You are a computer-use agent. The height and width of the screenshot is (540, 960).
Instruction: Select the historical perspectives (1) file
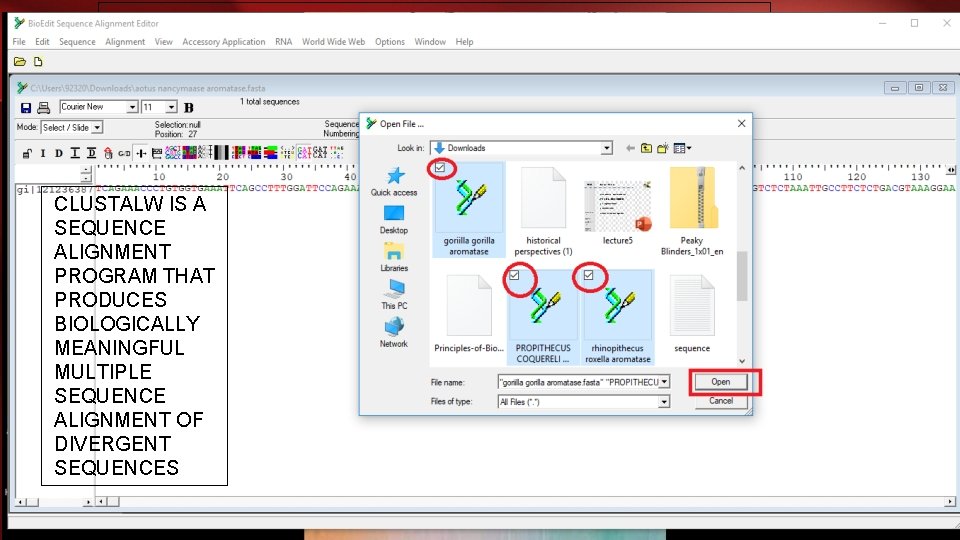point(543,210)
